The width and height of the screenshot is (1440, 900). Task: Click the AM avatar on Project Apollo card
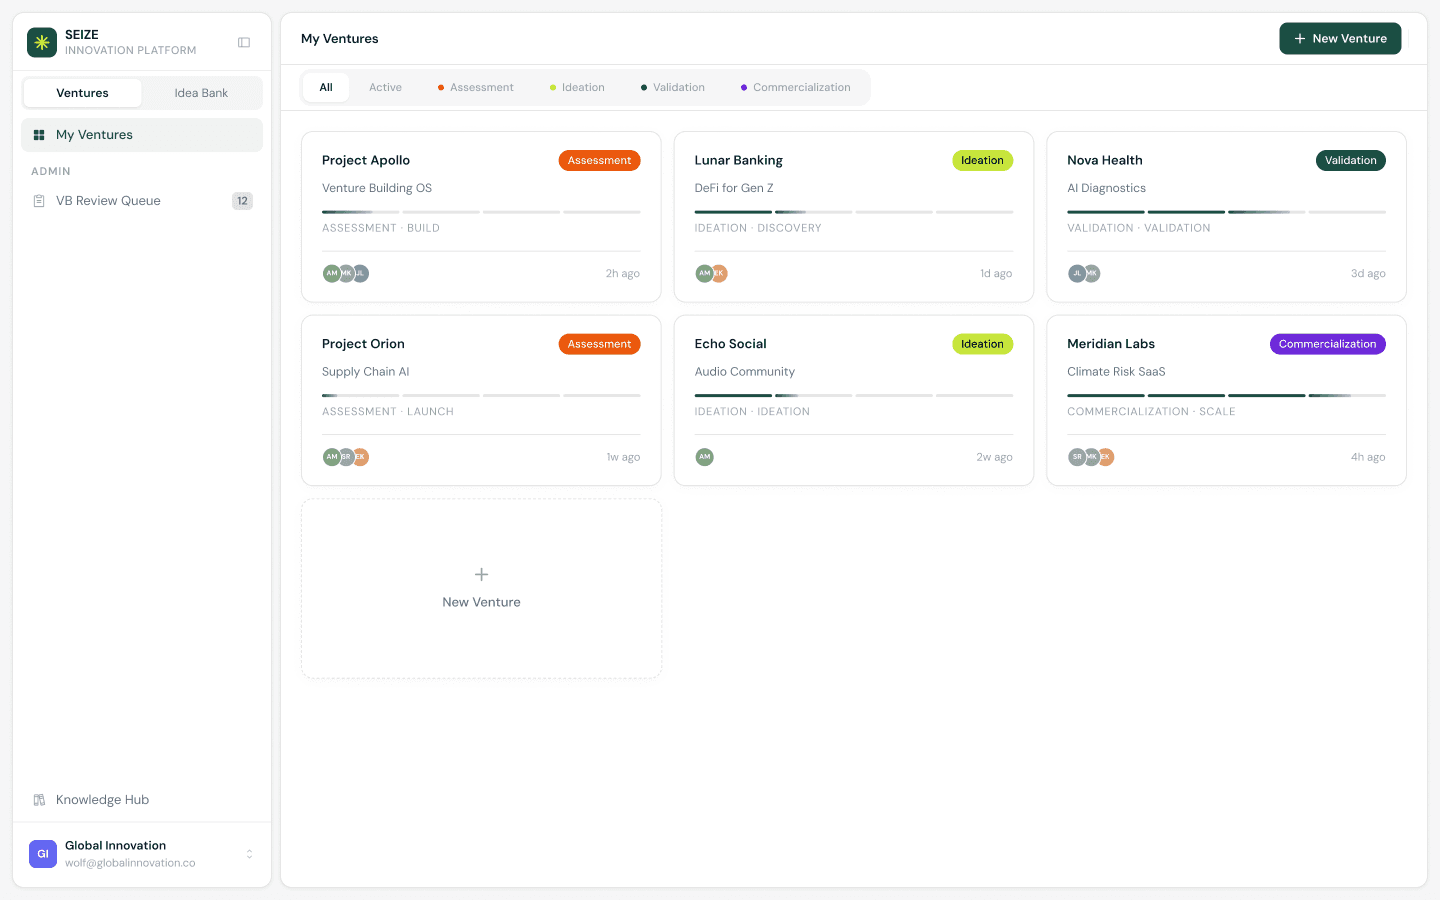(x=331, y=273)
